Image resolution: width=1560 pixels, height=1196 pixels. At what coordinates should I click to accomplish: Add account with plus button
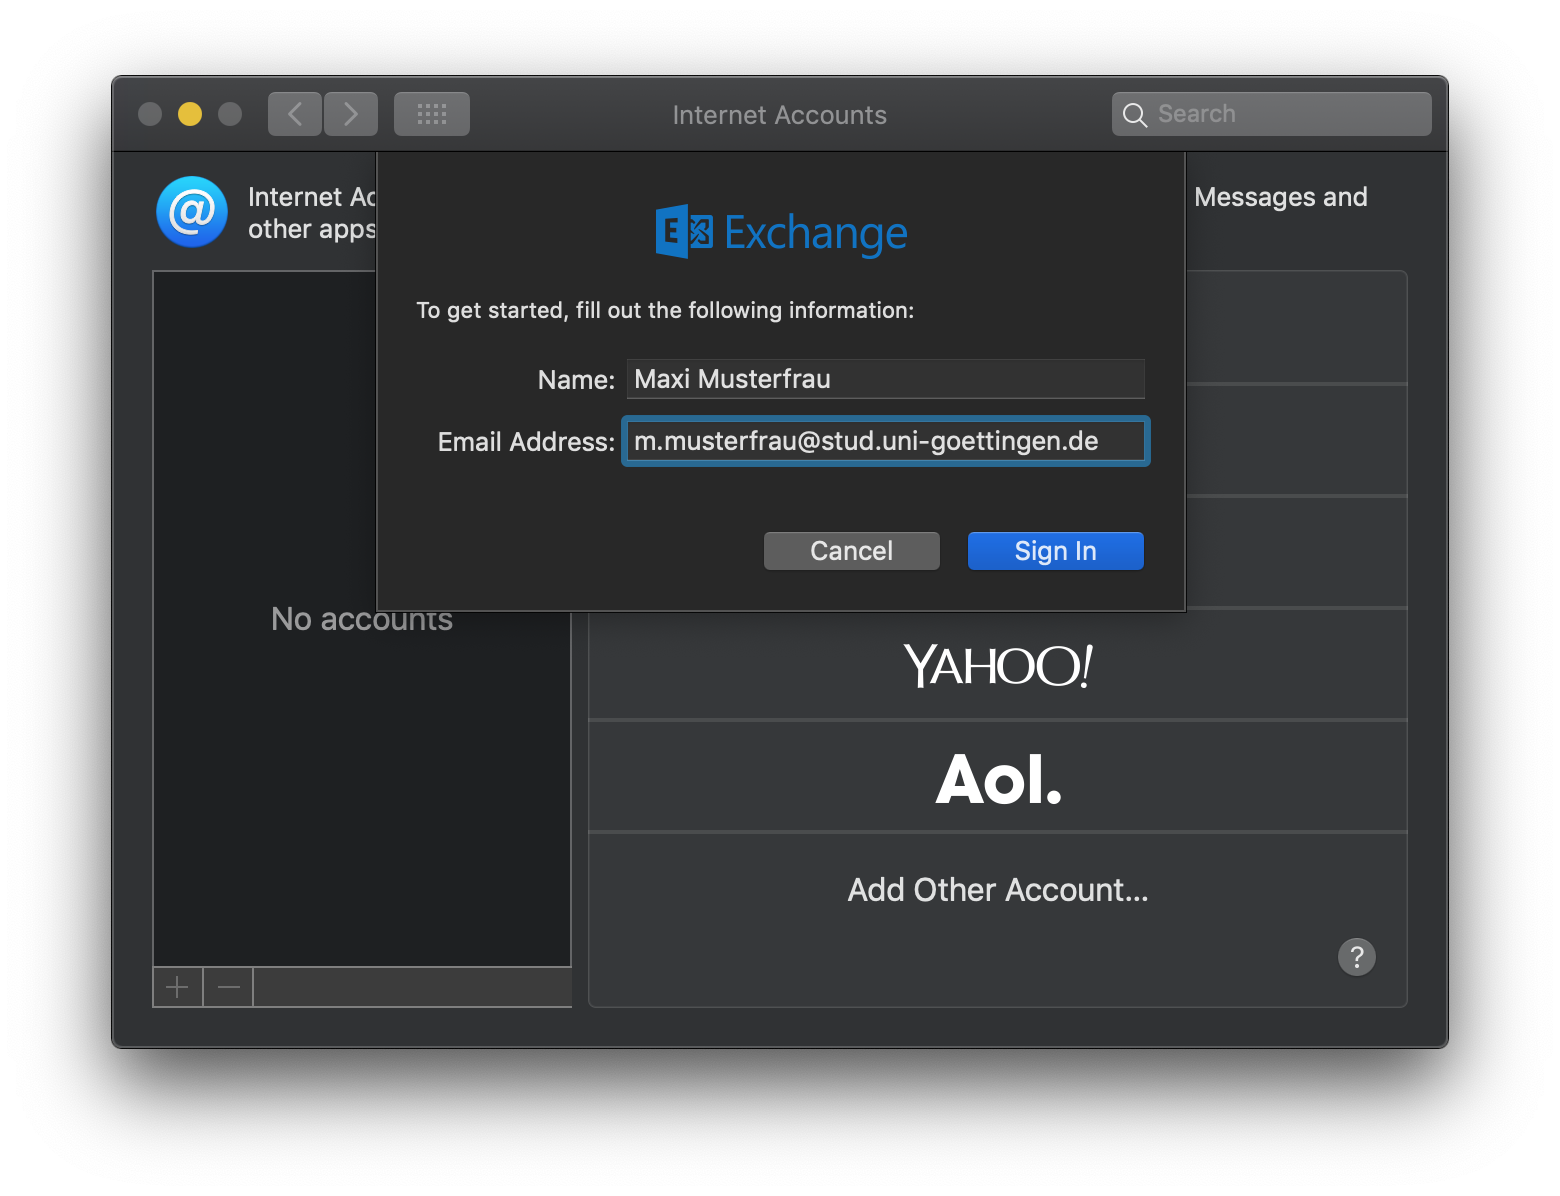(x=178, y=988)
